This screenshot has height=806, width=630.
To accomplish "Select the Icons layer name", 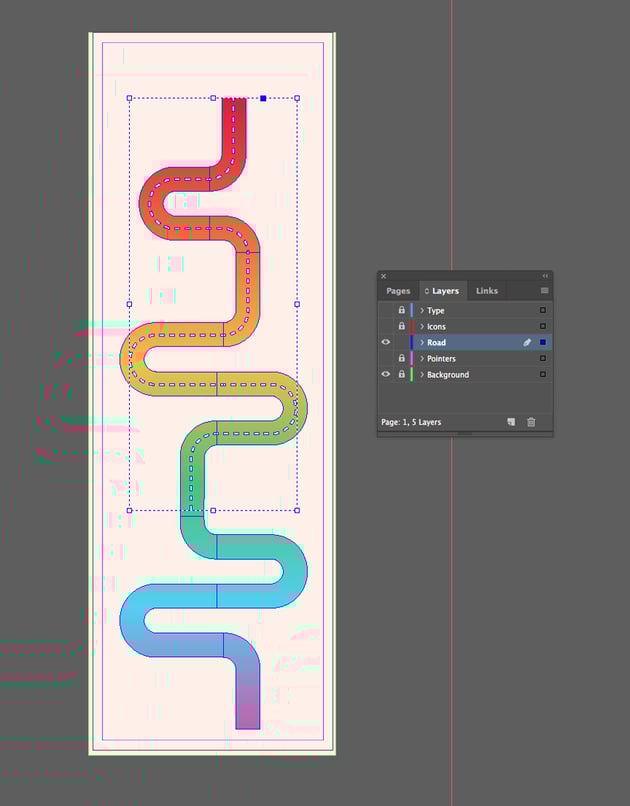I will [436, 326].
